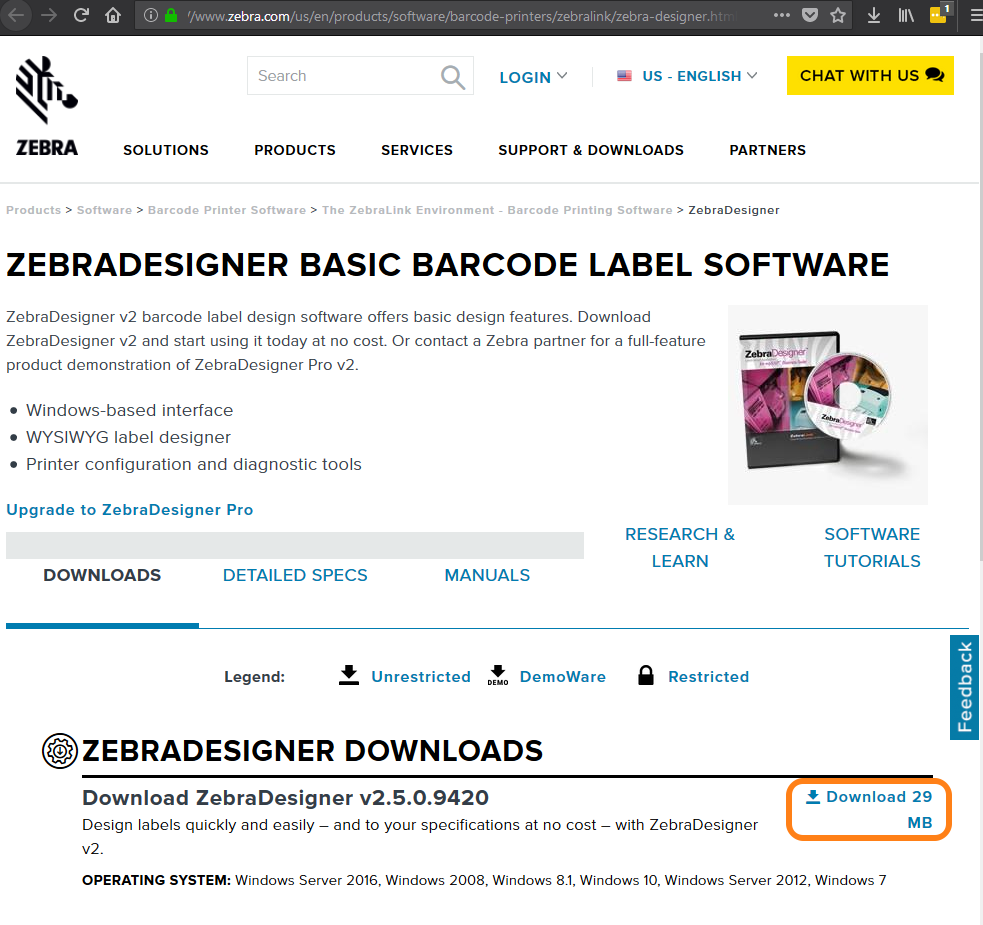This screenshot has width=983, height=925.
Task: Click the browser reload button
Action: [x=82, y=15]
